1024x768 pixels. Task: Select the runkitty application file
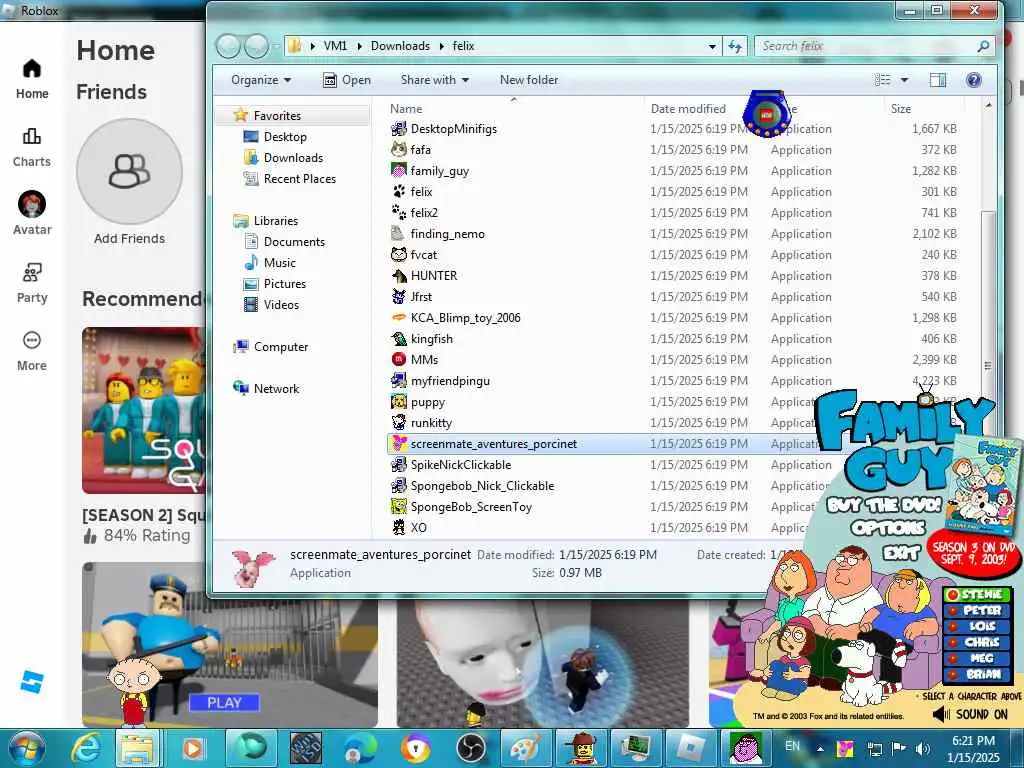point(431,422)
